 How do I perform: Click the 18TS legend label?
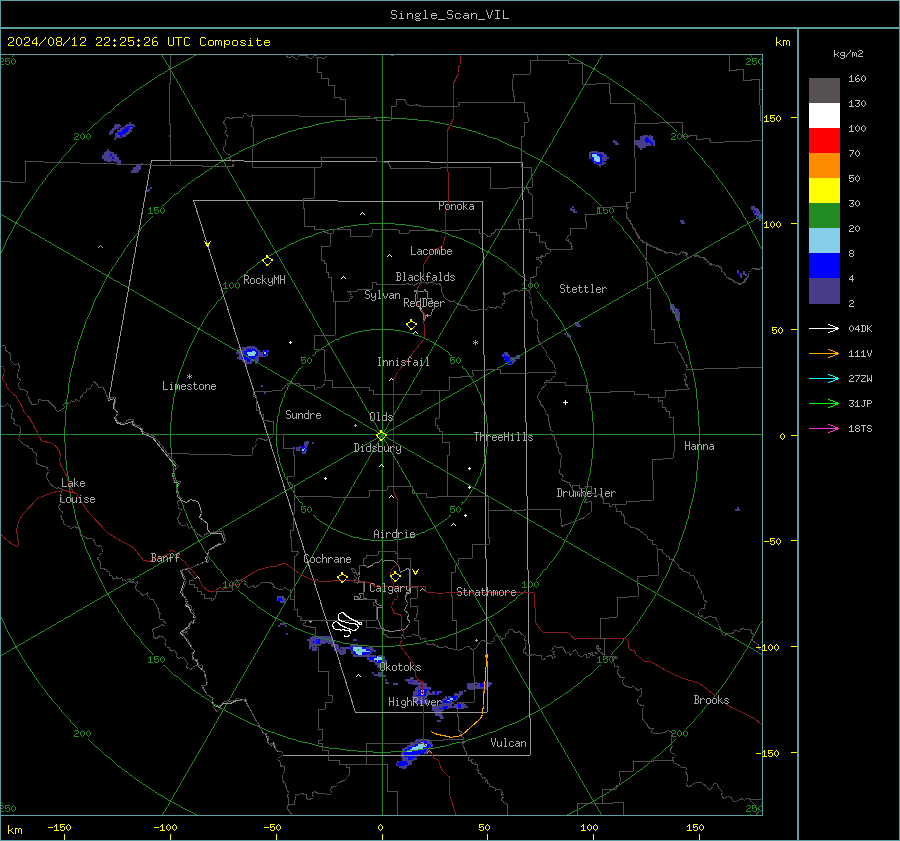click(860, 429)
